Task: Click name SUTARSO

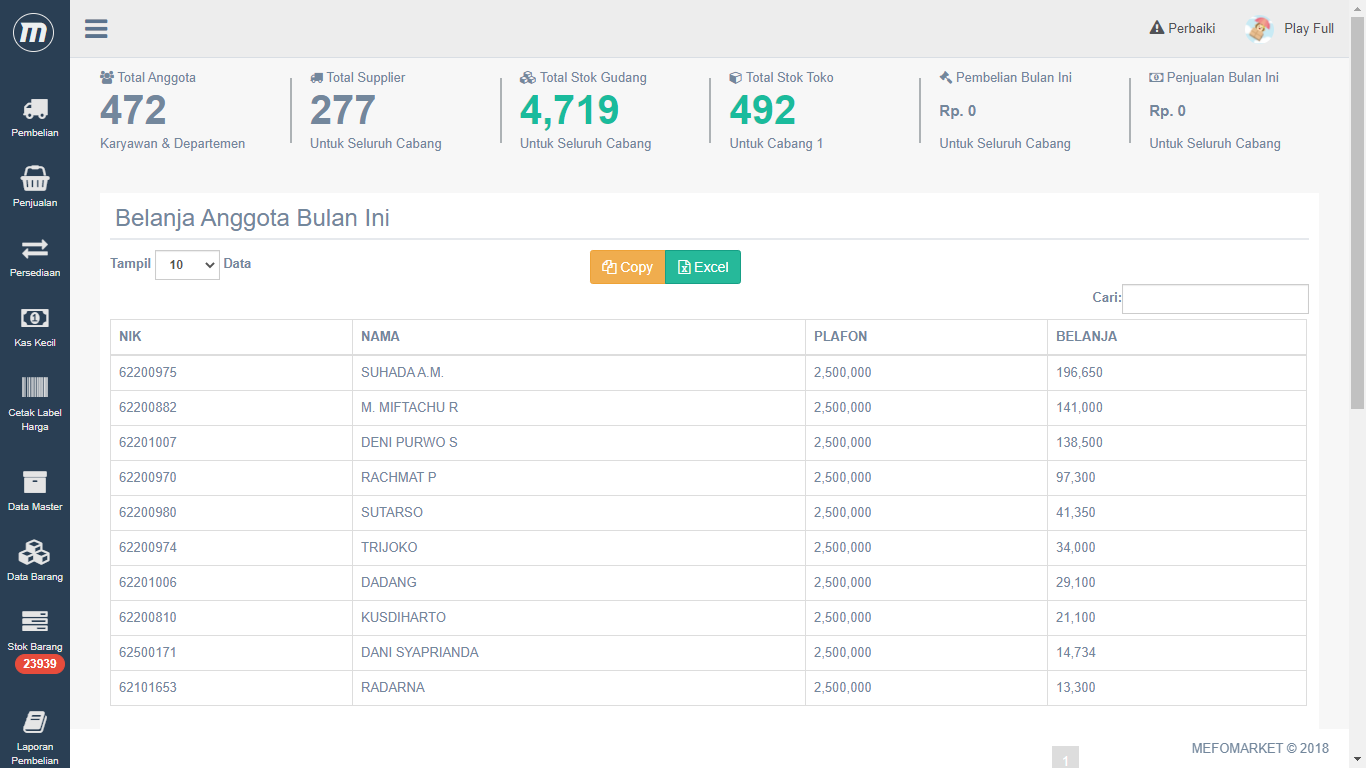Action: pos(392,512)
